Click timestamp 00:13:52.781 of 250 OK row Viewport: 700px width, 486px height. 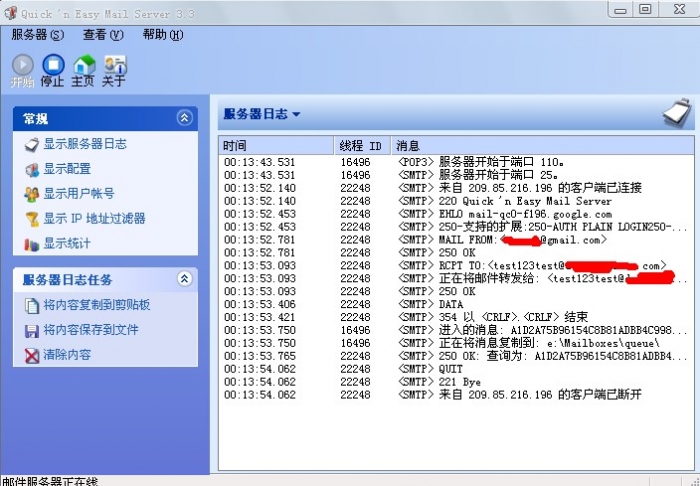coord(260,253)
